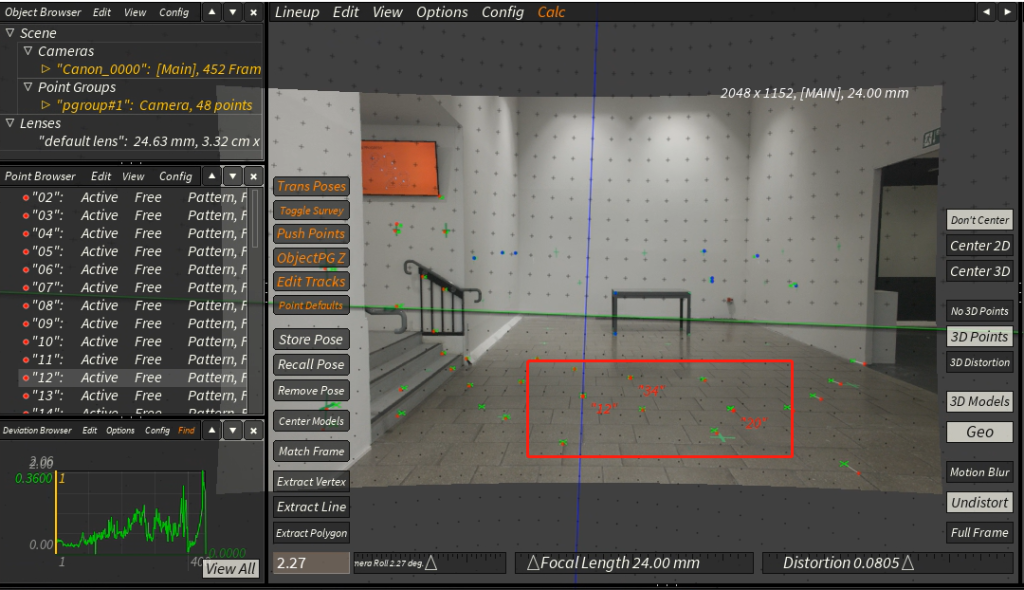The image size is (1024, 590).
Task: Click the Deviation Browser up-arrow icon
Action: [212, 431]
